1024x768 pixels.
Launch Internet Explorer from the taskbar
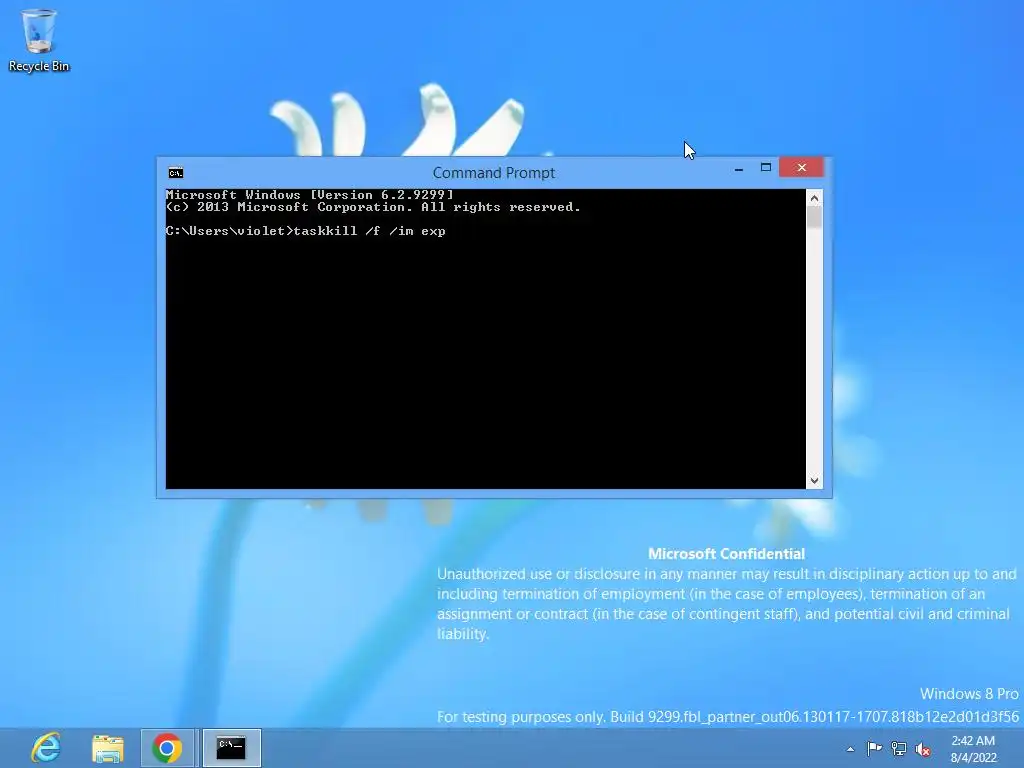click(x=46, y=748)
